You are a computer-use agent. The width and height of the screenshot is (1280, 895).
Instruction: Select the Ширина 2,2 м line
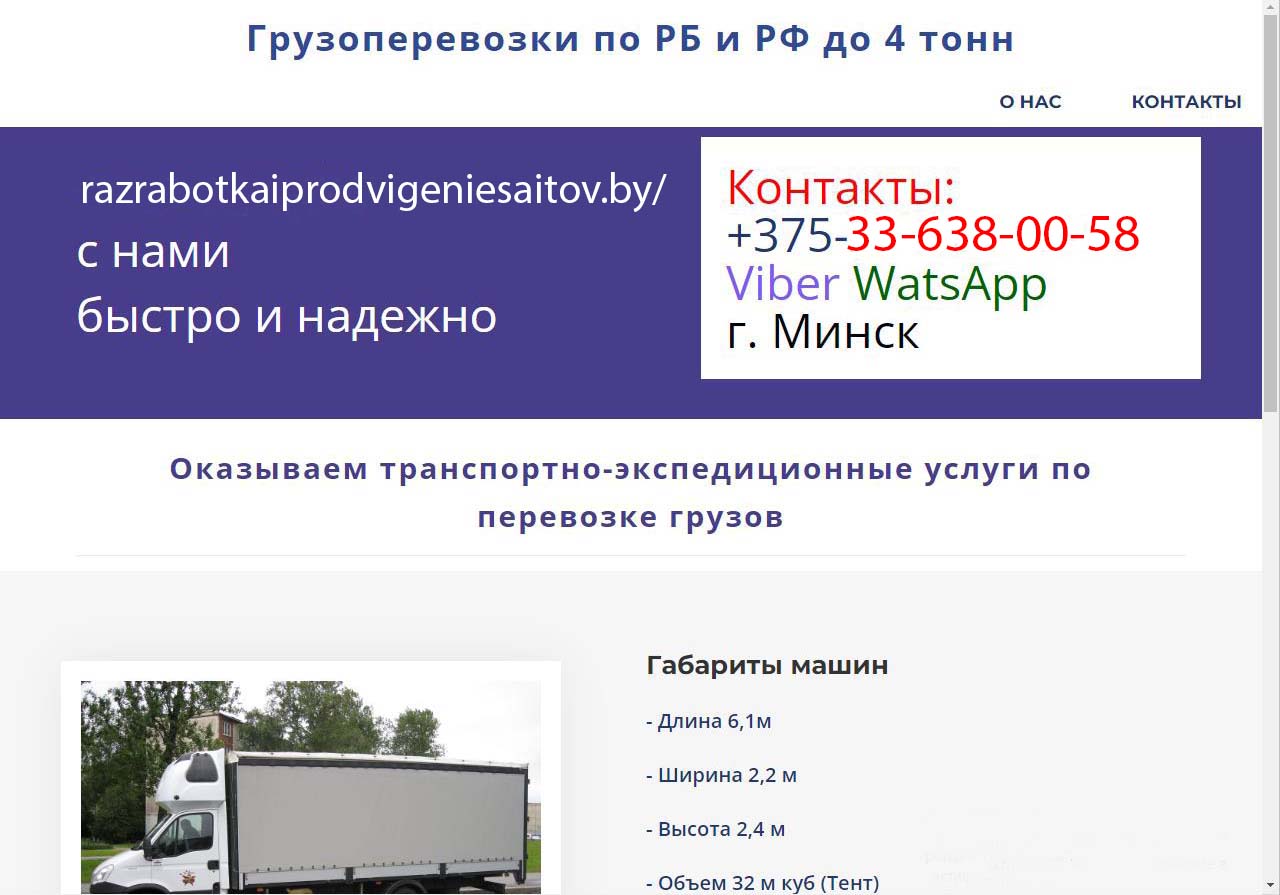coord(721,775)
